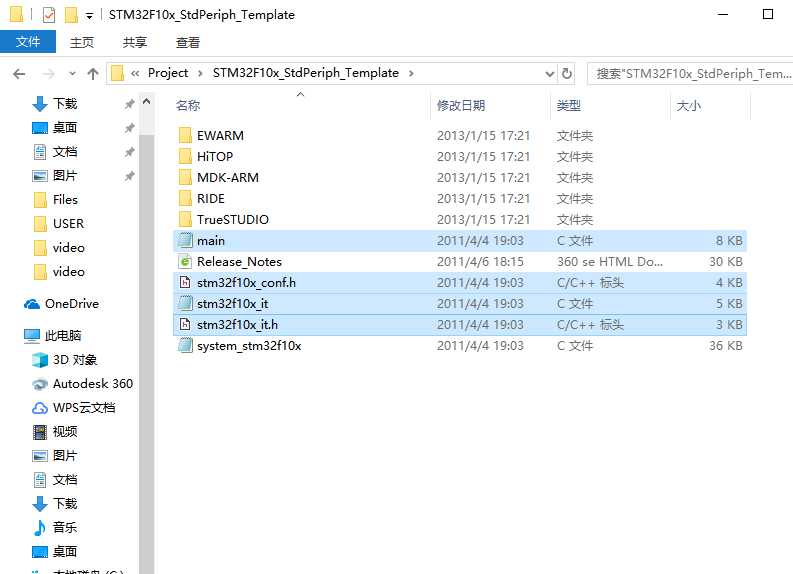Expand hidden path with the double-chevron
793x574 pixels.
click(135, 74)
